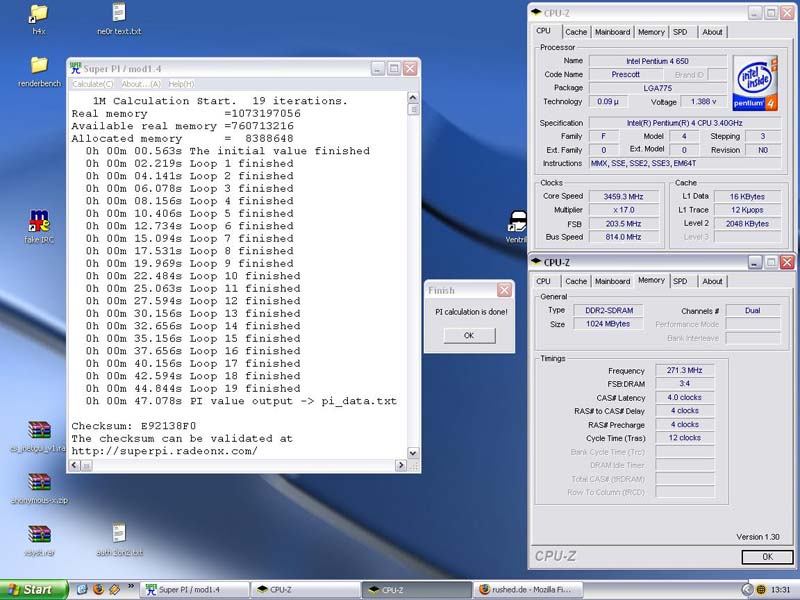Open Help(H) menu in Super PI
Image resolution: width=800 pixels, height=600 pixels.
coord(181,84)
